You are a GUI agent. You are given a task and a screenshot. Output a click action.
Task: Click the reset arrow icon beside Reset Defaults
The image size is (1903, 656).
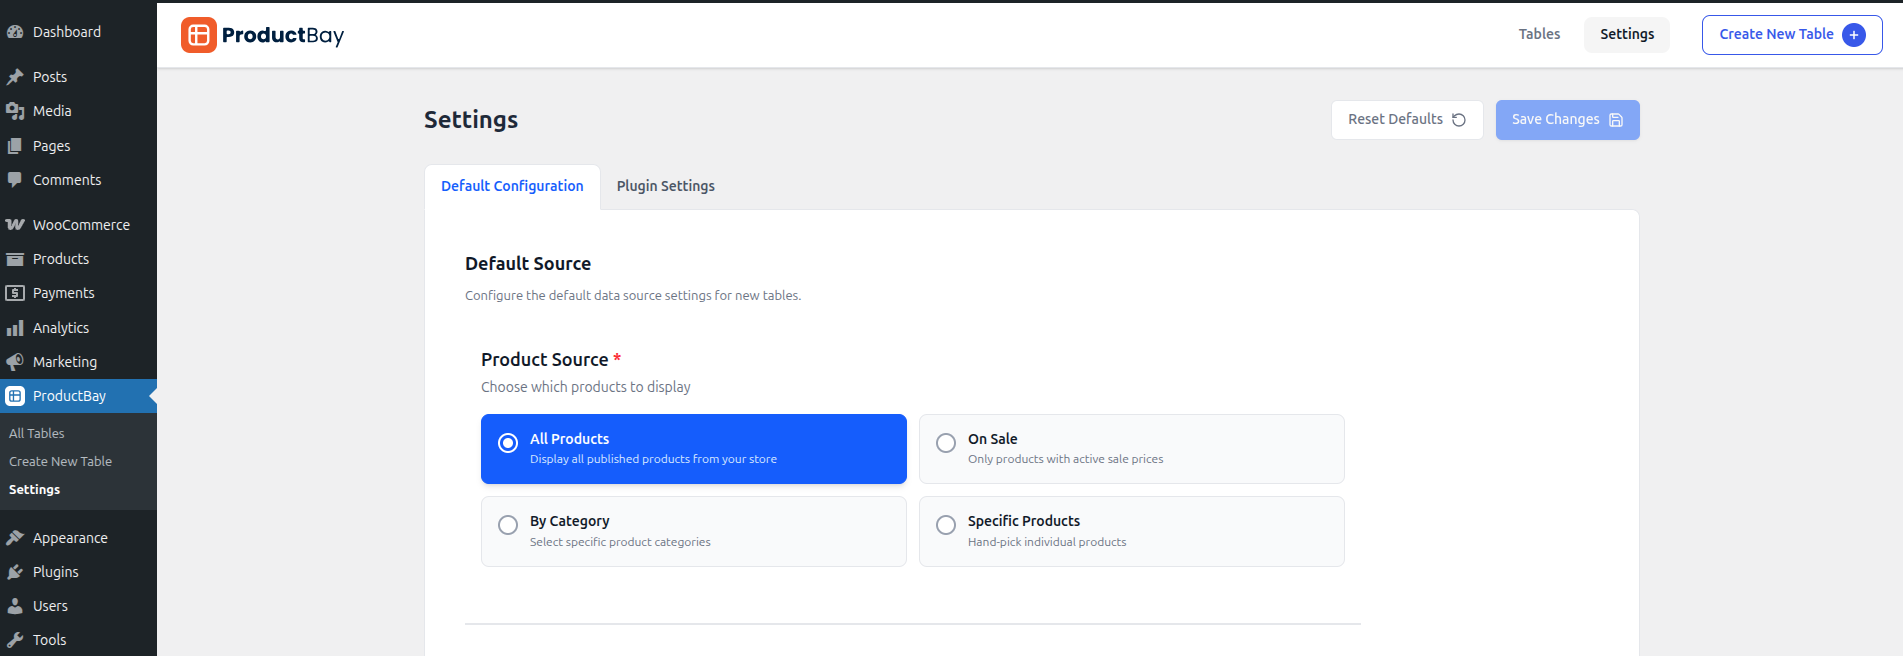click(x=1459, y=120)
